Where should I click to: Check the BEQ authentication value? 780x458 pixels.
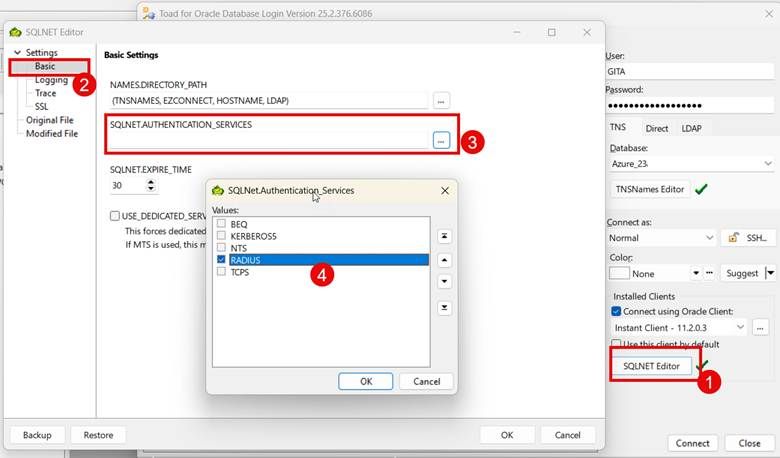click(x=221, y=224)
